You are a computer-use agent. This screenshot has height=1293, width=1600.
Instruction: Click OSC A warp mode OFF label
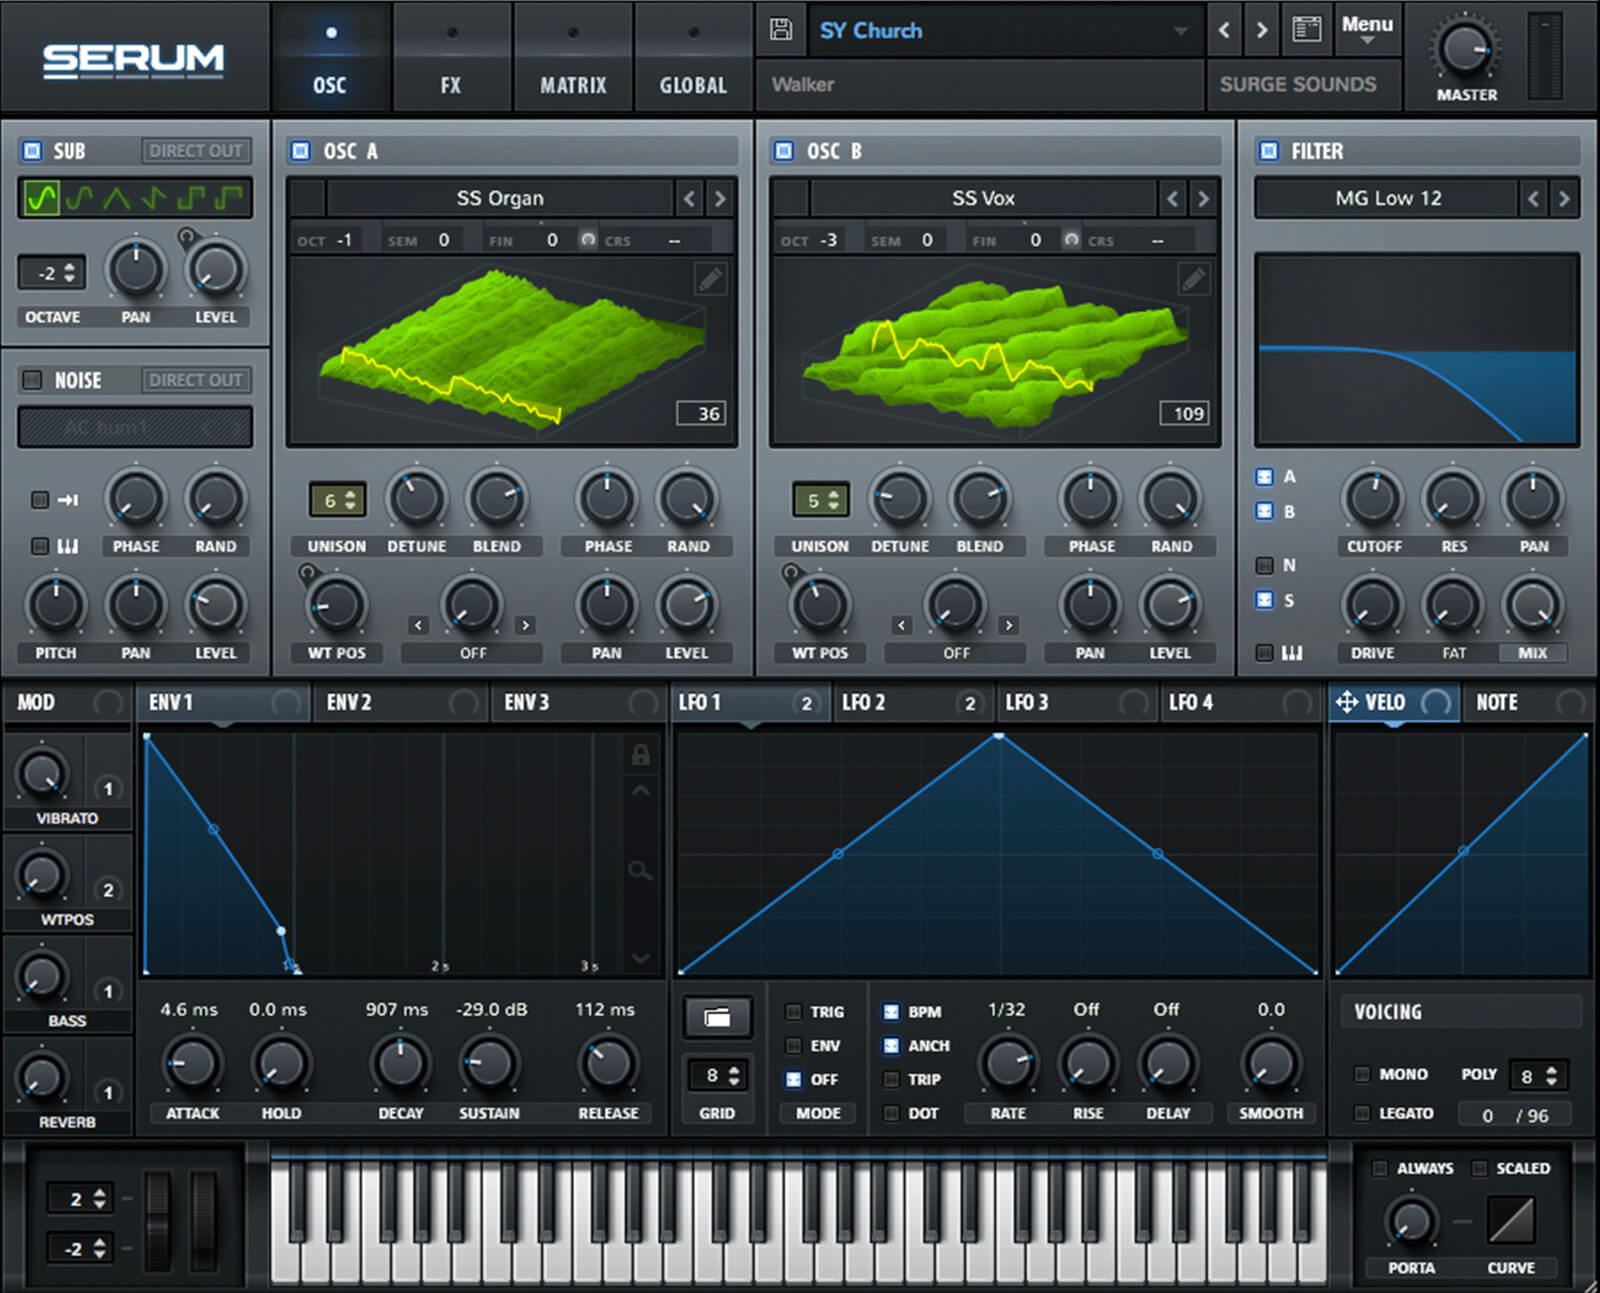[x=473, y=652]
